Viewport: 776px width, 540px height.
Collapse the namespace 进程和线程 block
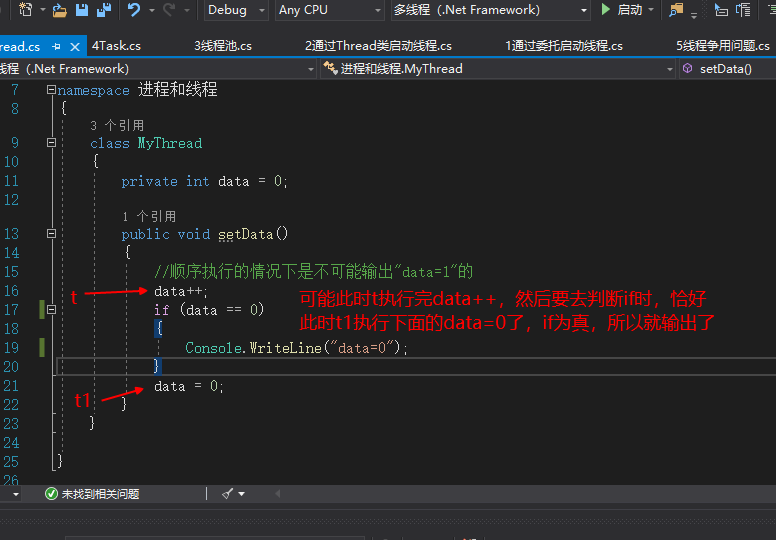click(x=51, y=90)
